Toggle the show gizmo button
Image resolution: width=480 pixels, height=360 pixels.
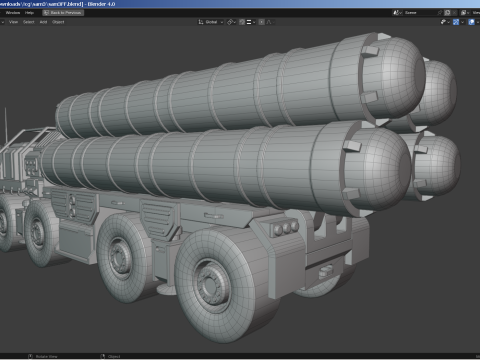pyautogui.click(x=456, y=22)
